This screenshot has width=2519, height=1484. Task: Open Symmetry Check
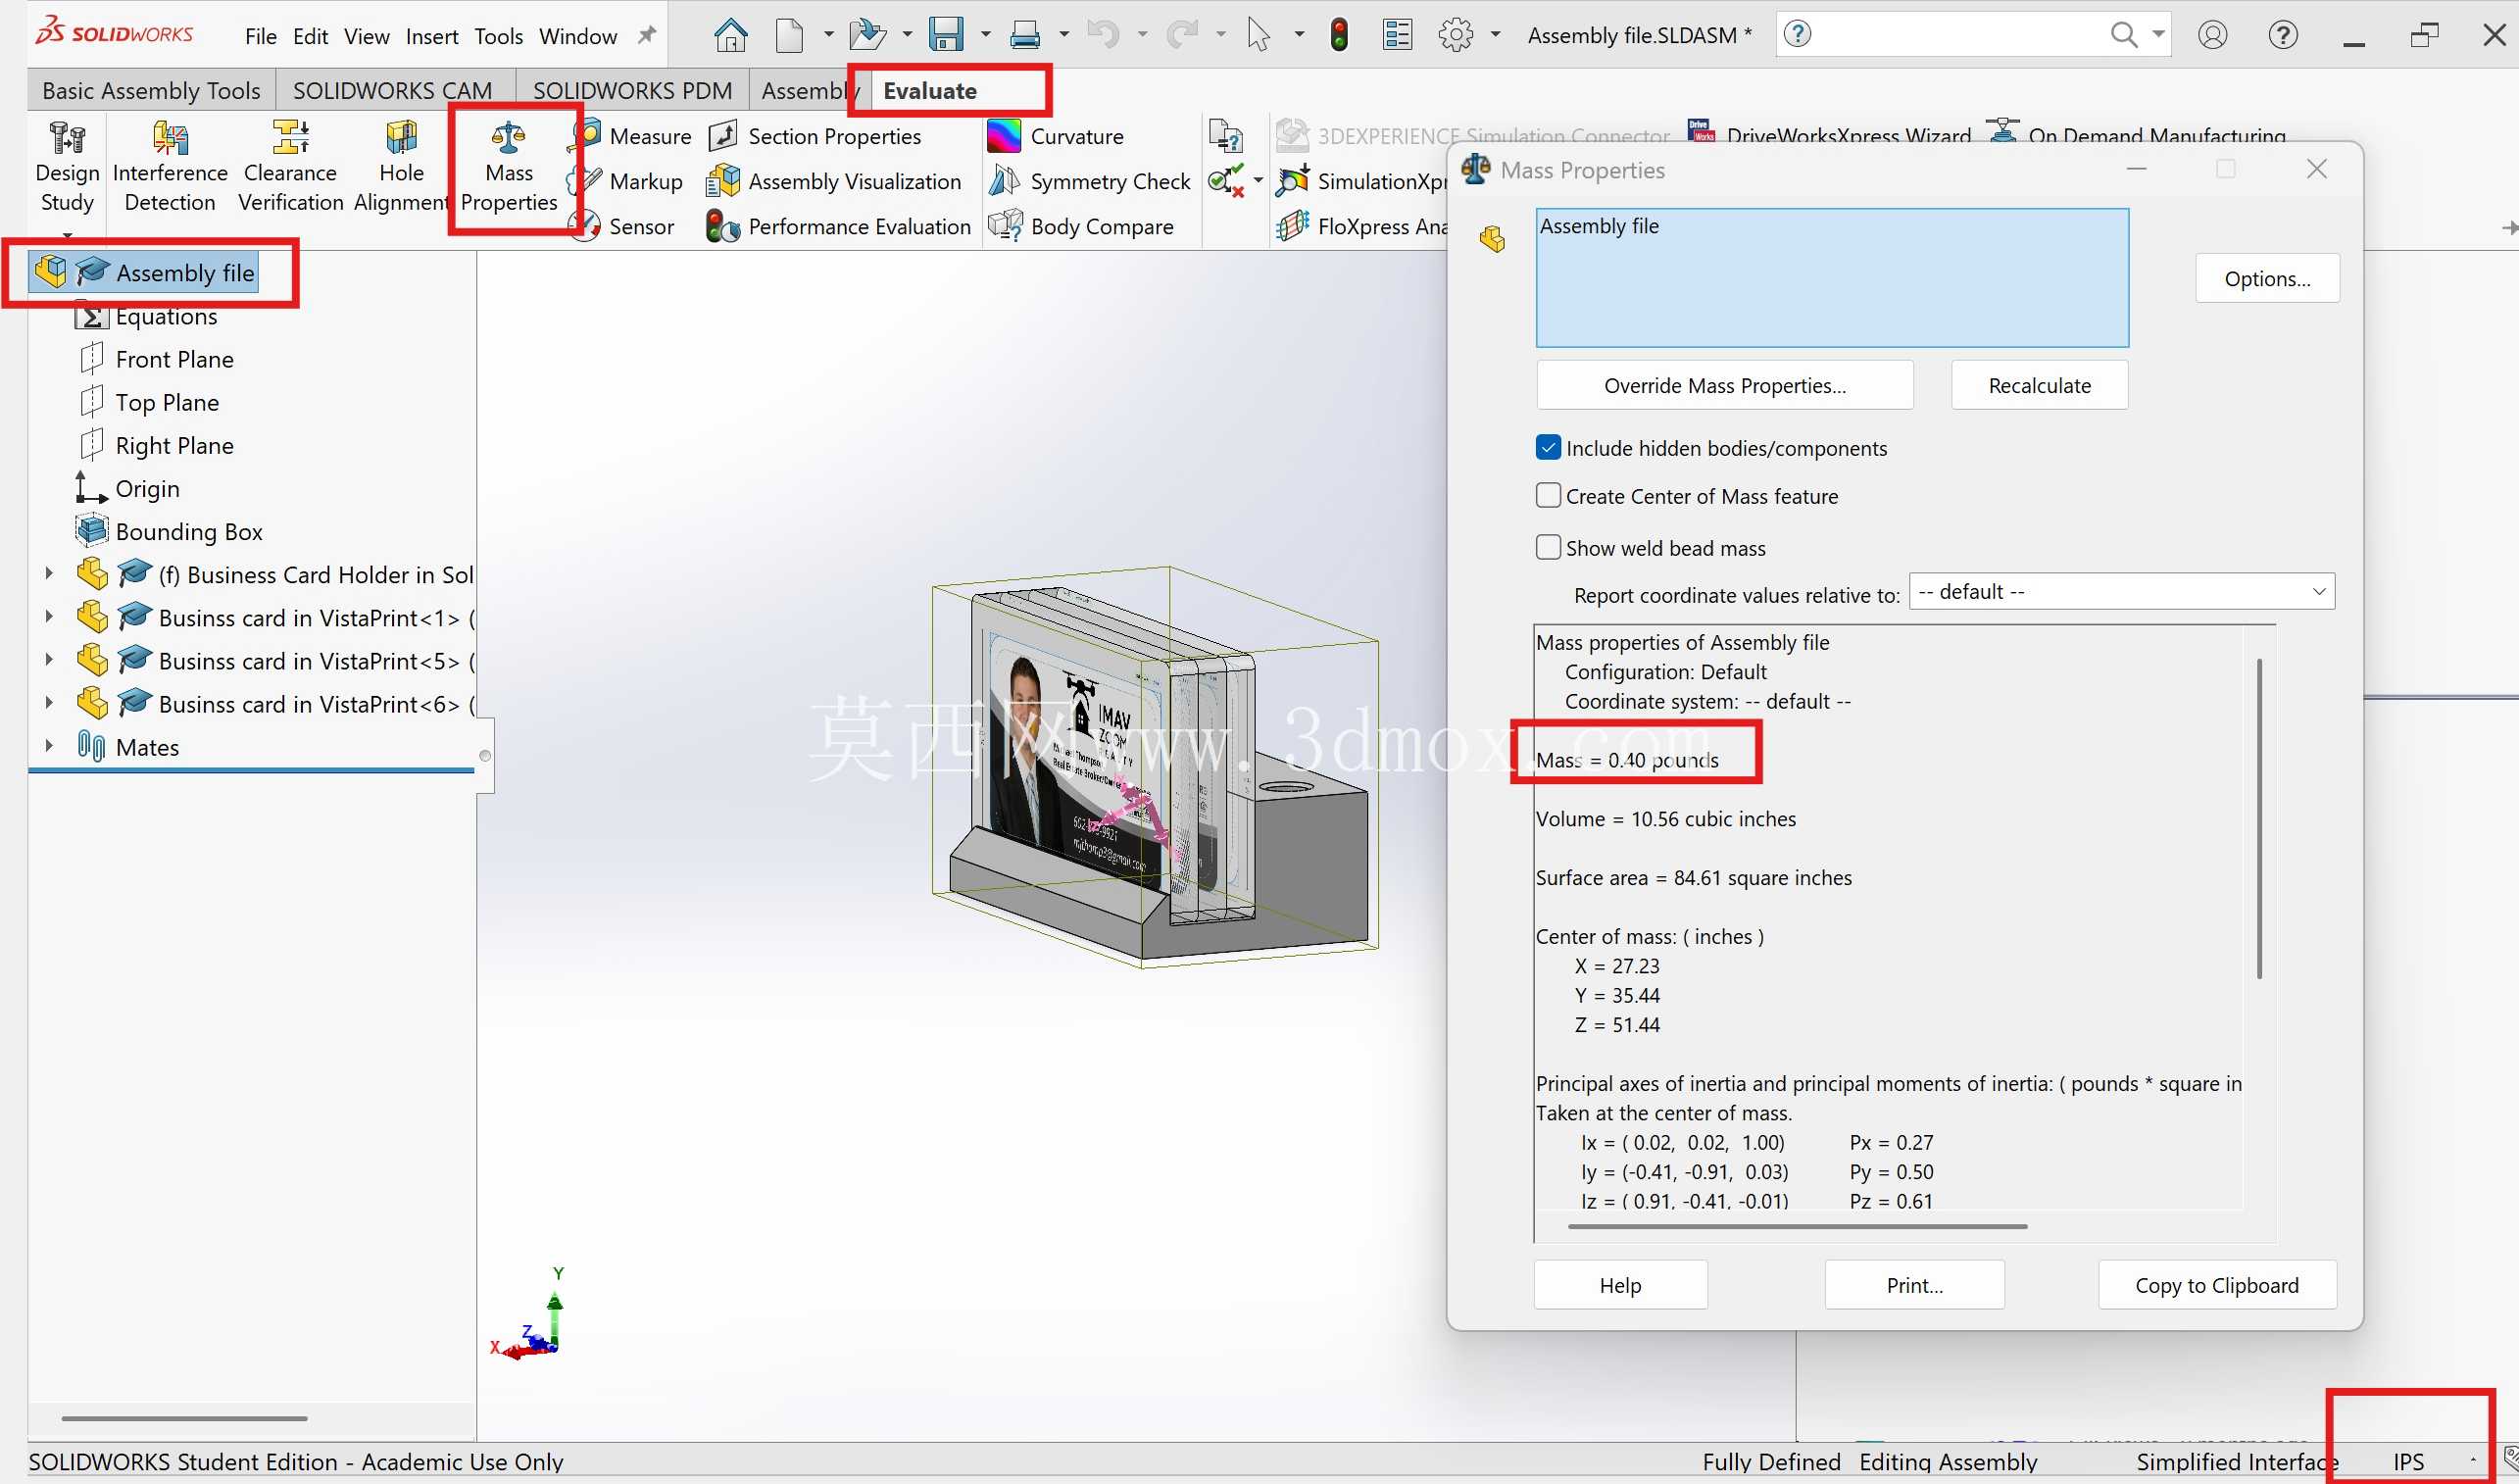point(1090,181)
